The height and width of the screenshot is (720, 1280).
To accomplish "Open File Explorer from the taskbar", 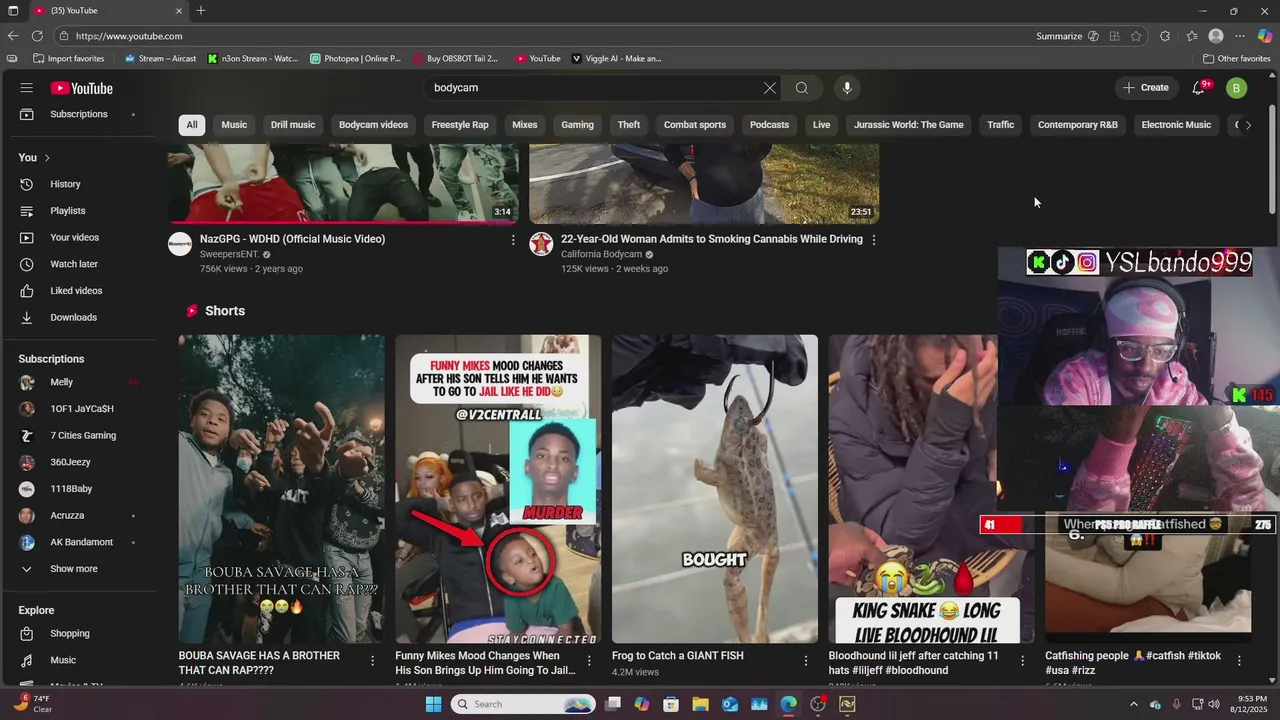I will [700, 704].
